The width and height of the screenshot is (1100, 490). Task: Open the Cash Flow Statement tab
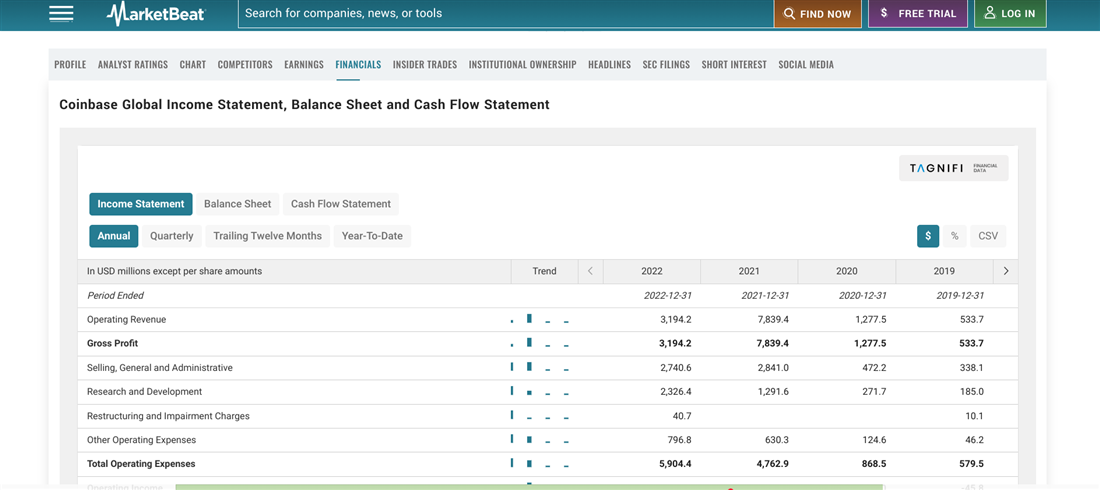(340, 204)
